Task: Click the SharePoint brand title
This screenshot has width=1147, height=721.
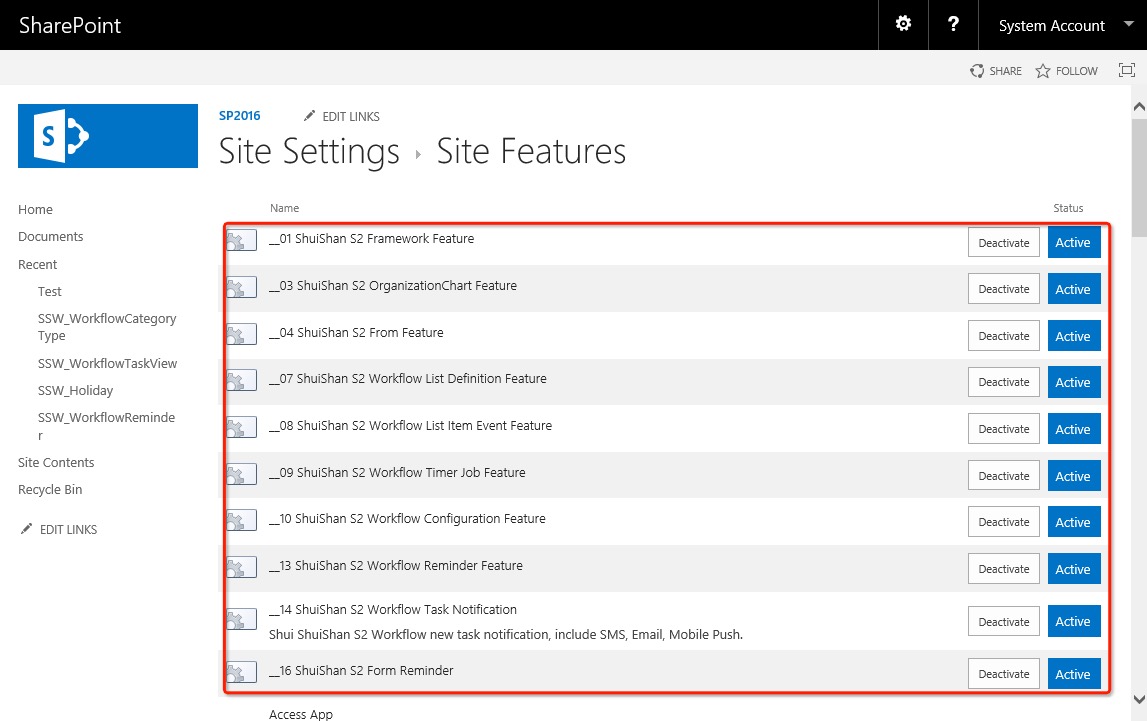Action: [x=70, y=25]
